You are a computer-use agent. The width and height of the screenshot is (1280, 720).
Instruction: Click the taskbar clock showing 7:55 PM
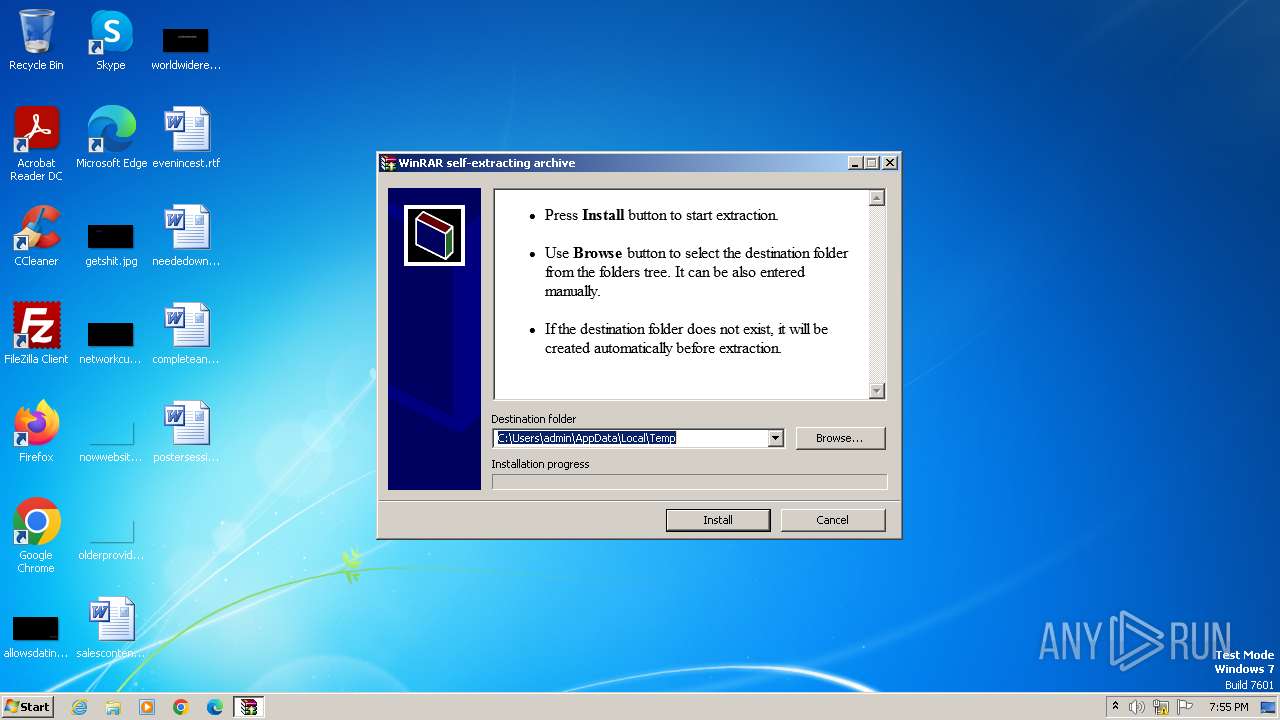tap(1228, 707)
